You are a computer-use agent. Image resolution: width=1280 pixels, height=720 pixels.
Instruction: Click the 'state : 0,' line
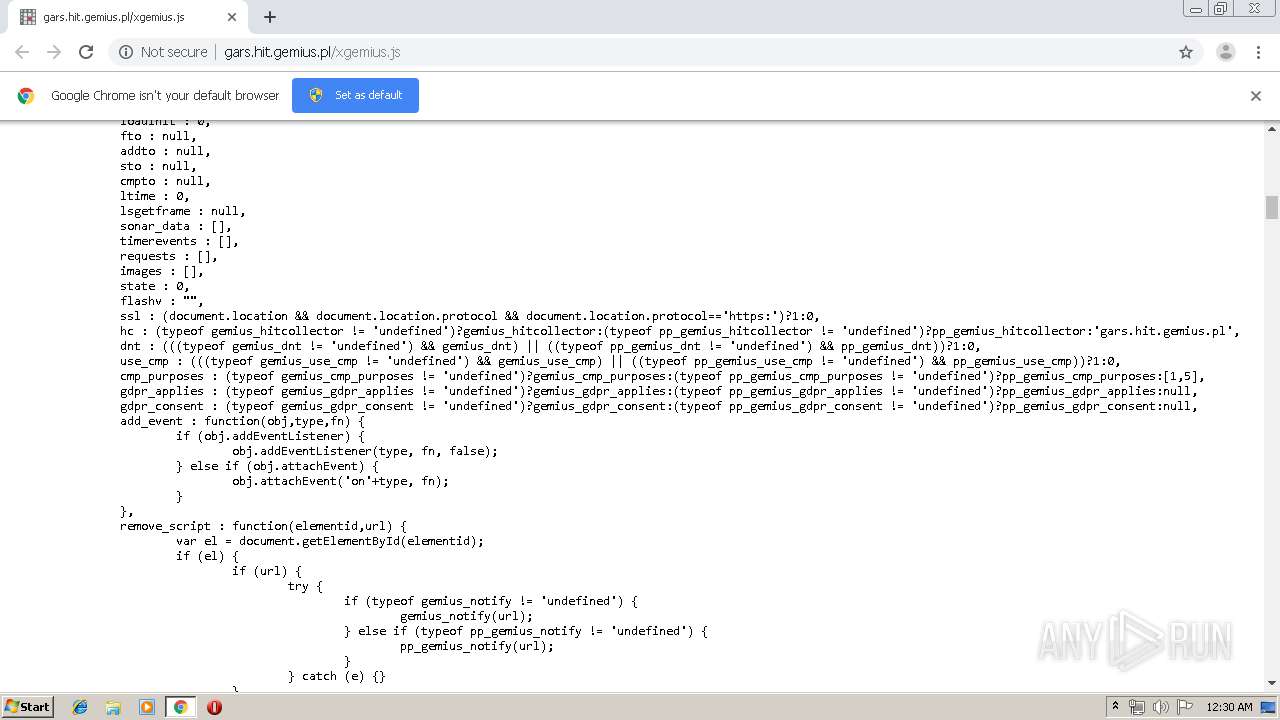155,286
